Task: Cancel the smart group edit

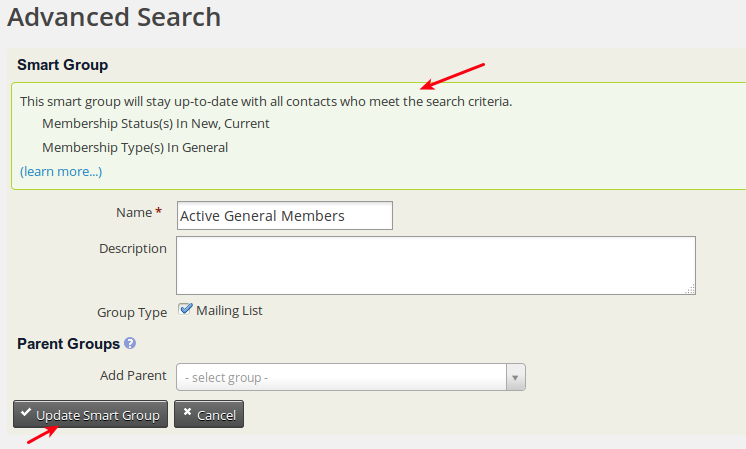Action: pos(209,414)
